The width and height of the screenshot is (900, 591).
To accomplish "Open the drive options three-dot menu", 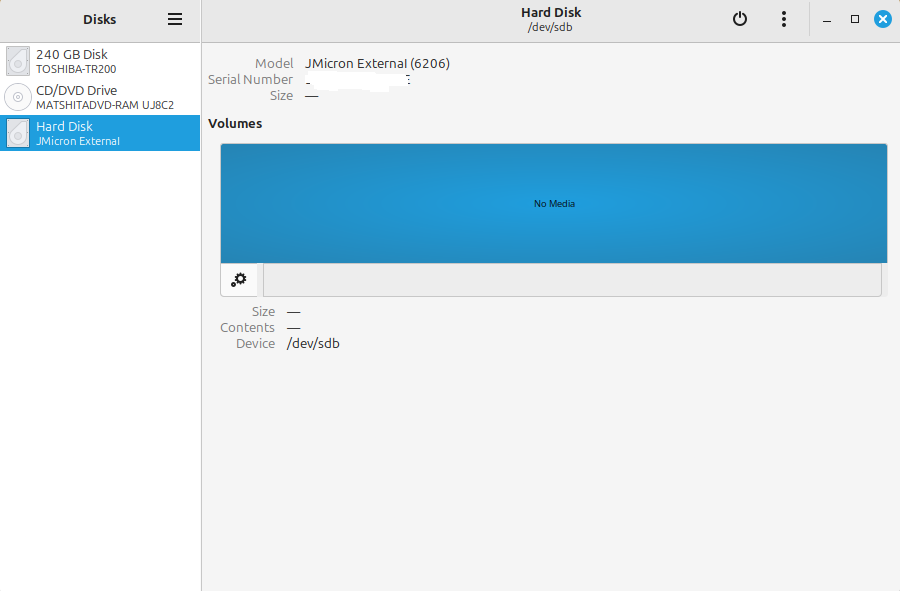I will click(783, 19).
